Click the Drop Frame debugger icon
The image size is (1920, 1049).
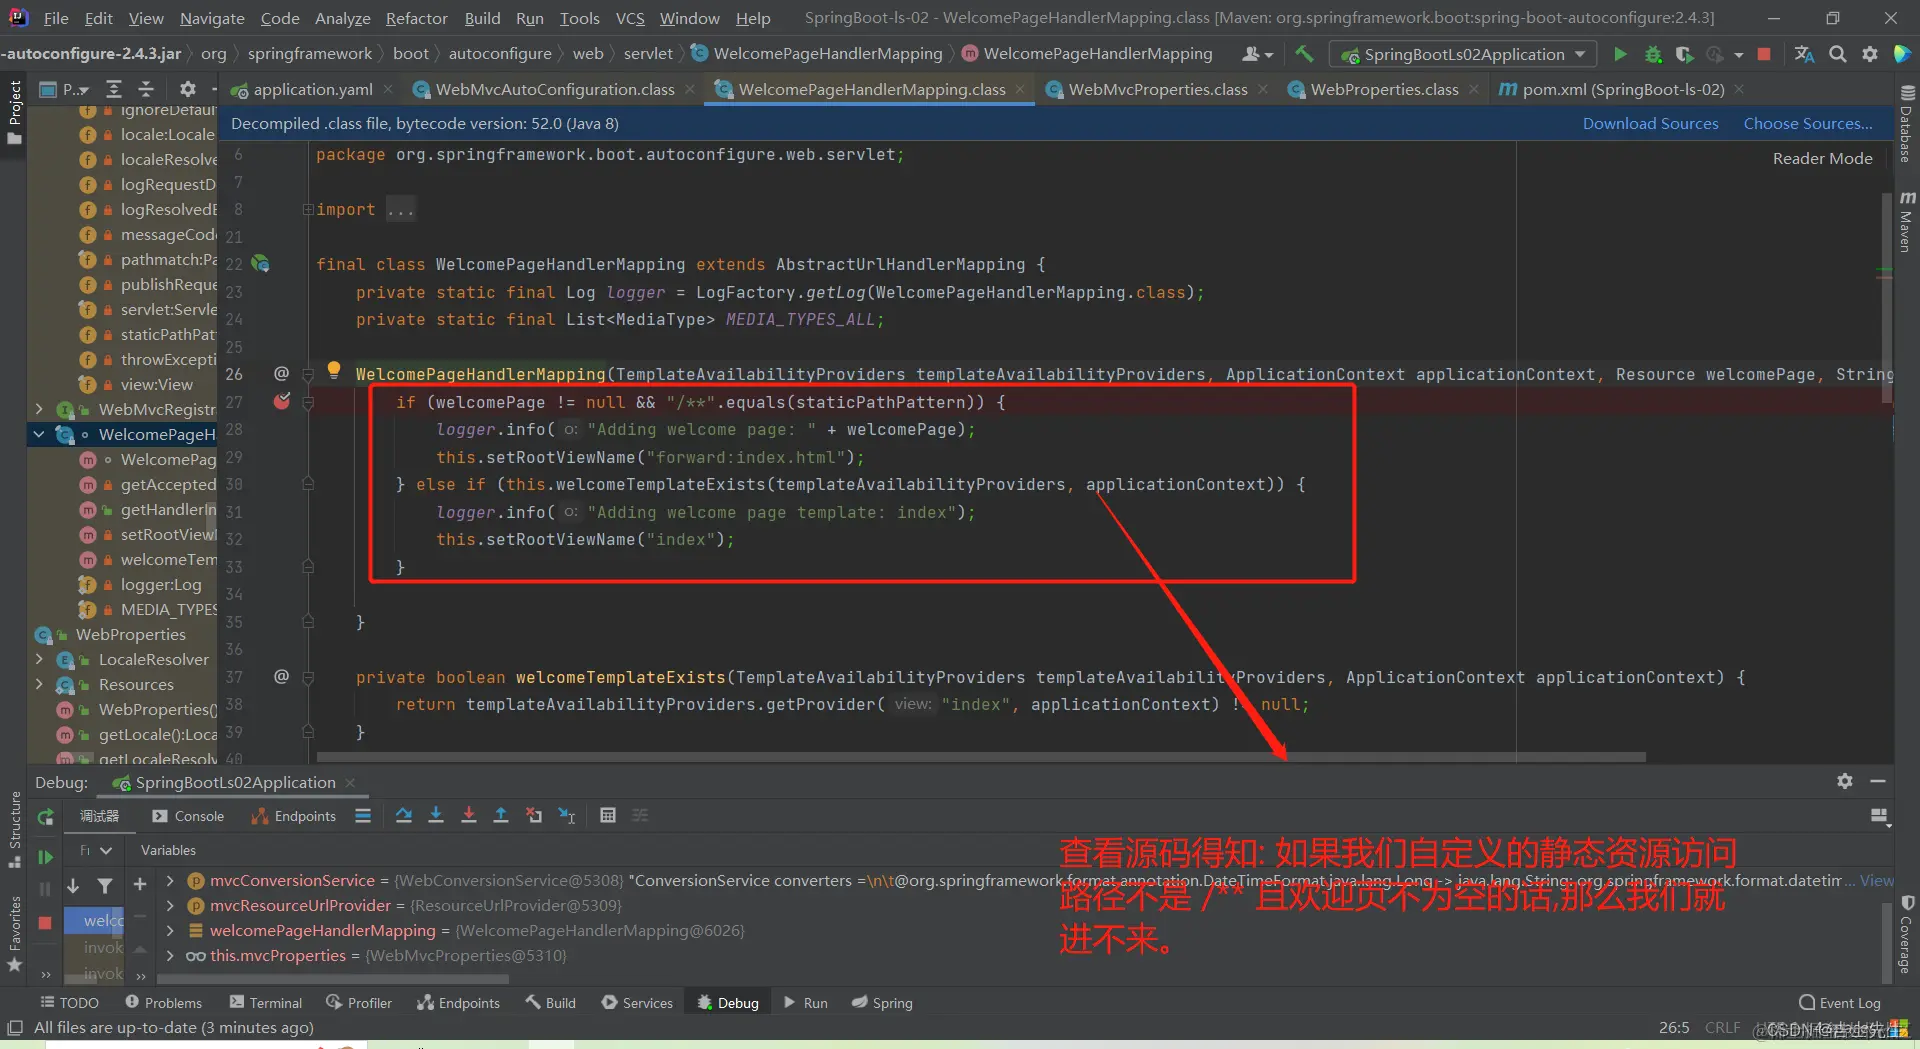534,816
